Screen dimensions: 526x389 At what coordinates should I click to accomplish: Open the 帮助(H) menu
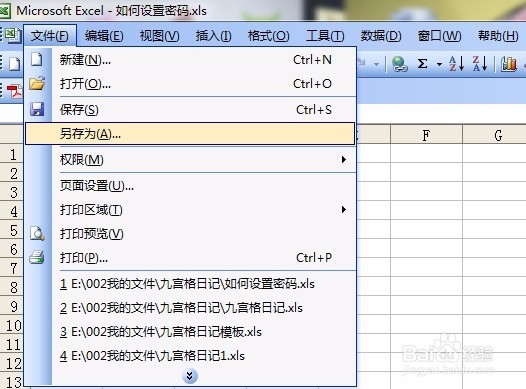(x=498, y=36)
